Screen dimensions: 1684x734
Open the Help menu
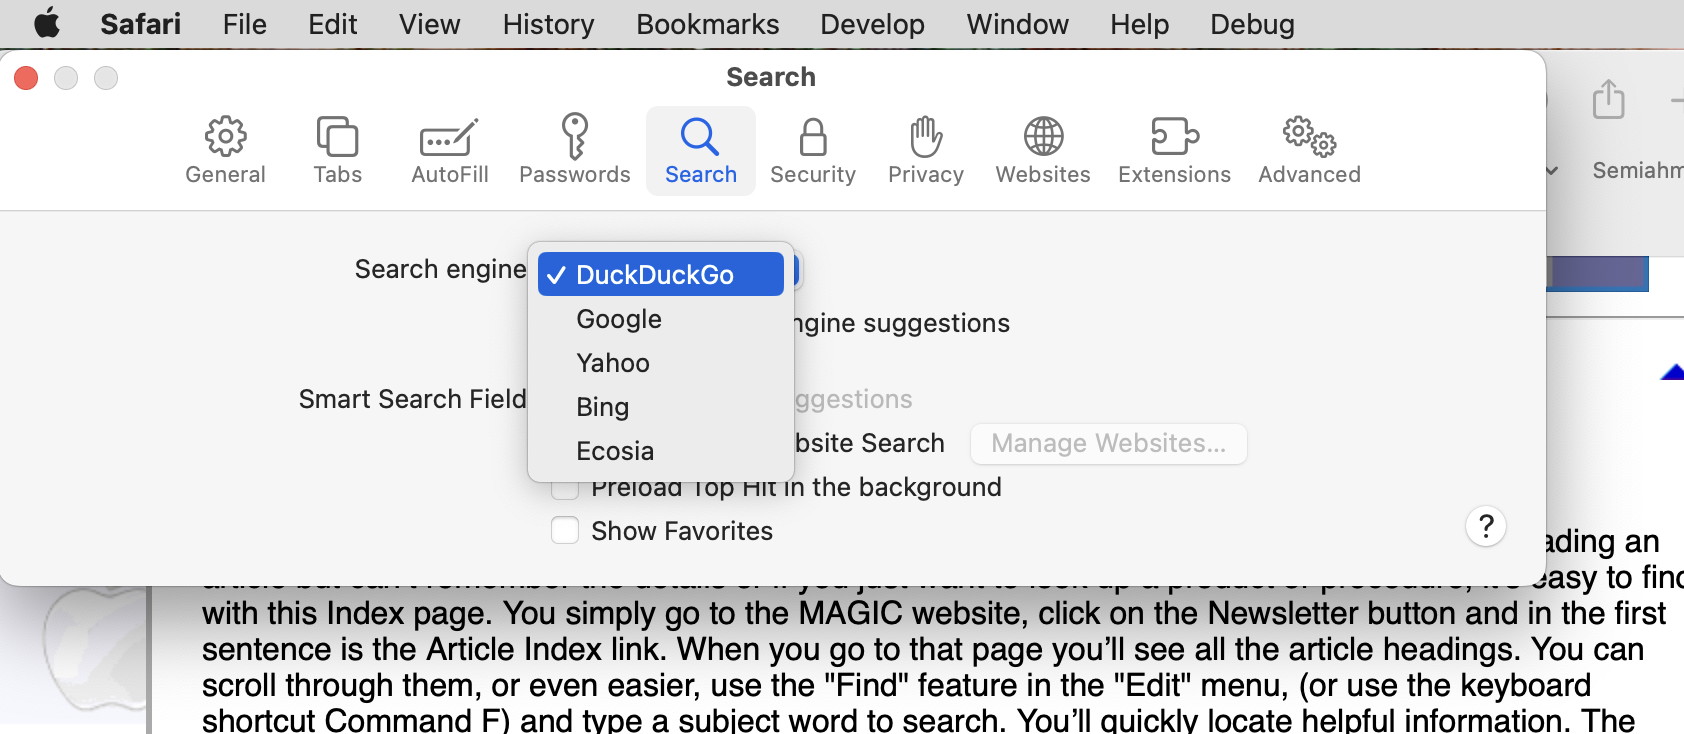[x=1139, y=23]
